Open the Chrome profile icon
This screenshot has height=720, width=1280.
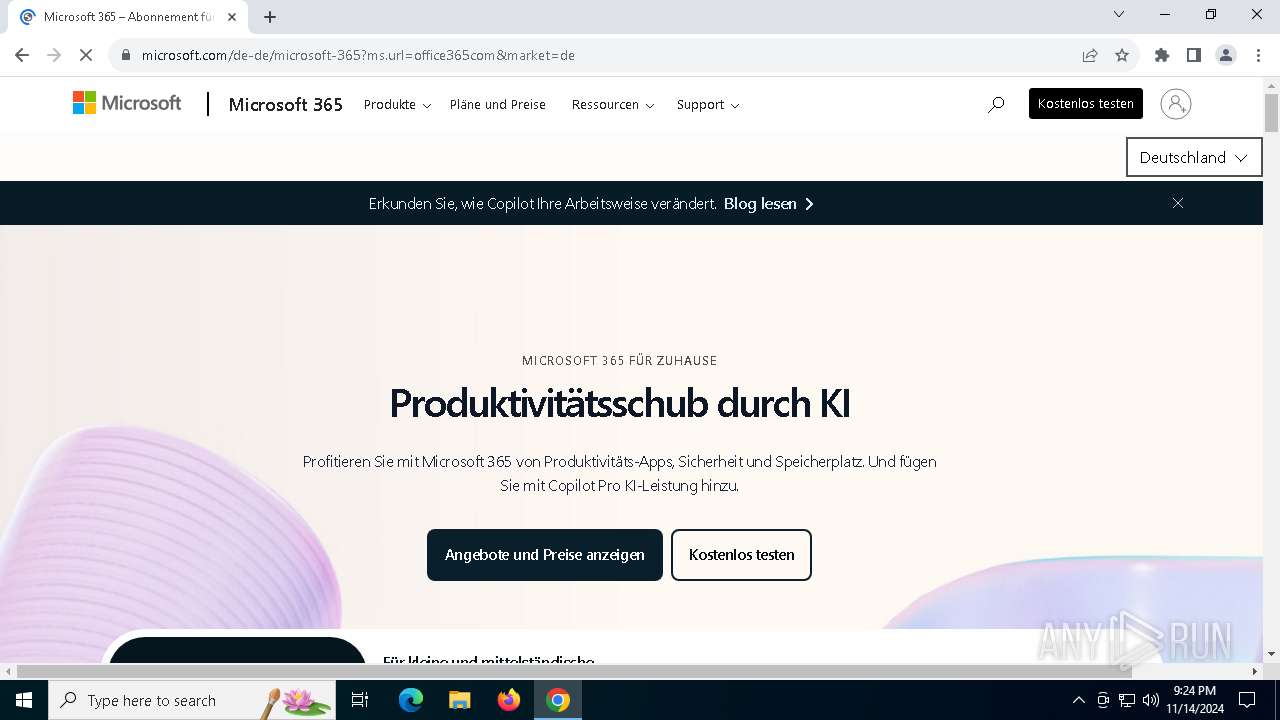[x=1226, y=55]
